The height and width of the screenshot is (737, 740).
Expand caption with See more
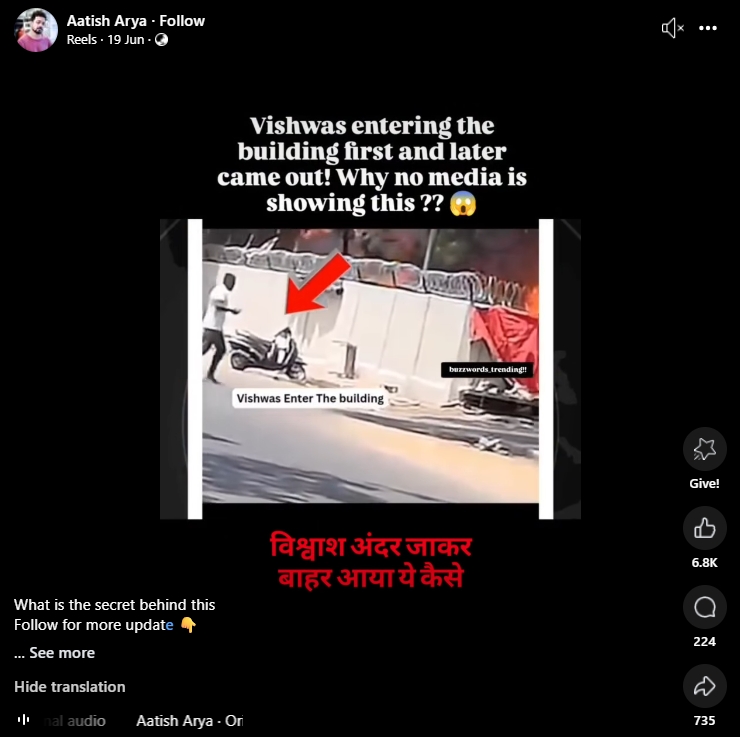62,653
